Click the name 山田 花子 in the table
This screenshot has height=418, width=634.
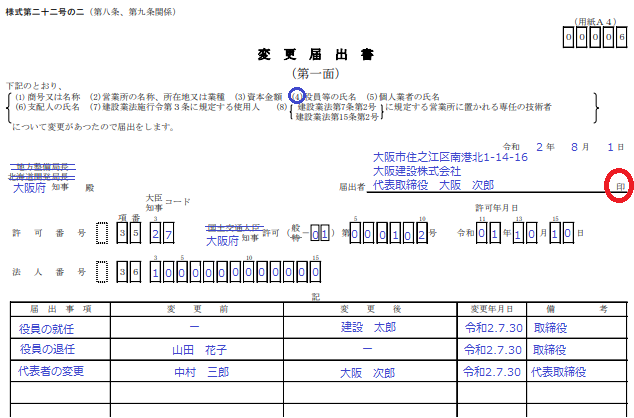pos(200,350)
